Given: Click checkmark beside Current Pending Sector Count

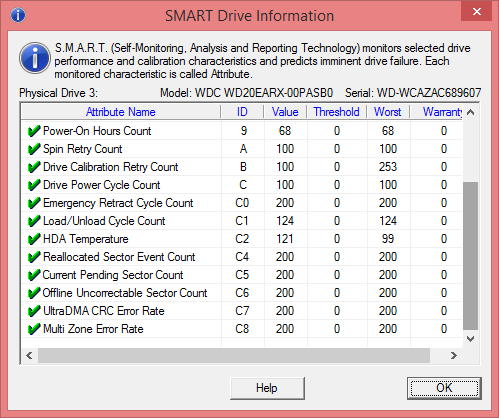Looking at the screenshot, I should [x=34, y=275].
